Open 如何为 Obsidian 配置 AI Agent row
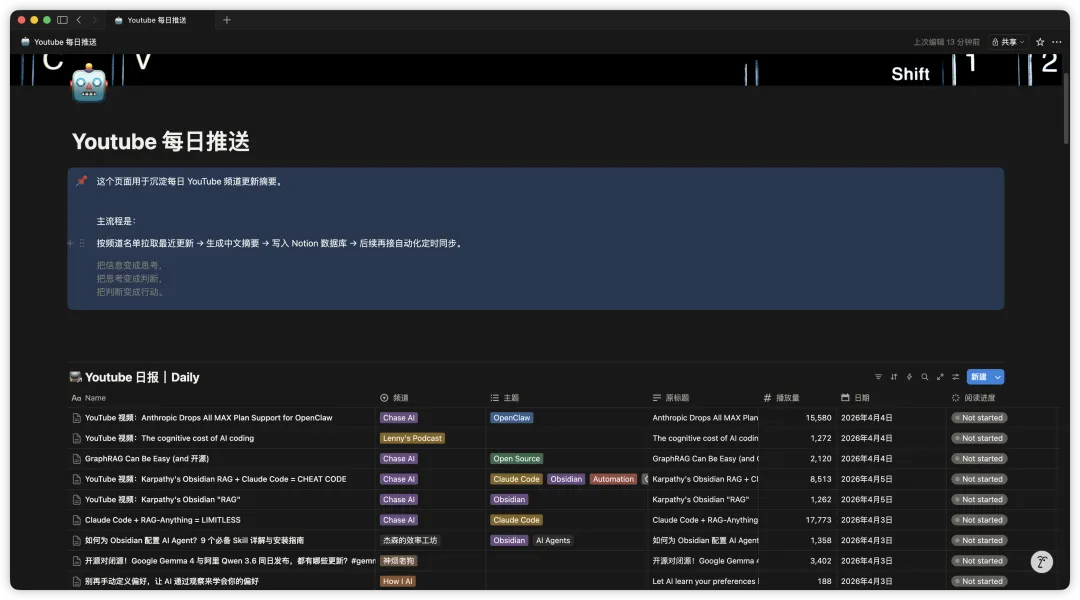Image resolution: width=1080 pixels, height=600 pixels. coord(194,541)
